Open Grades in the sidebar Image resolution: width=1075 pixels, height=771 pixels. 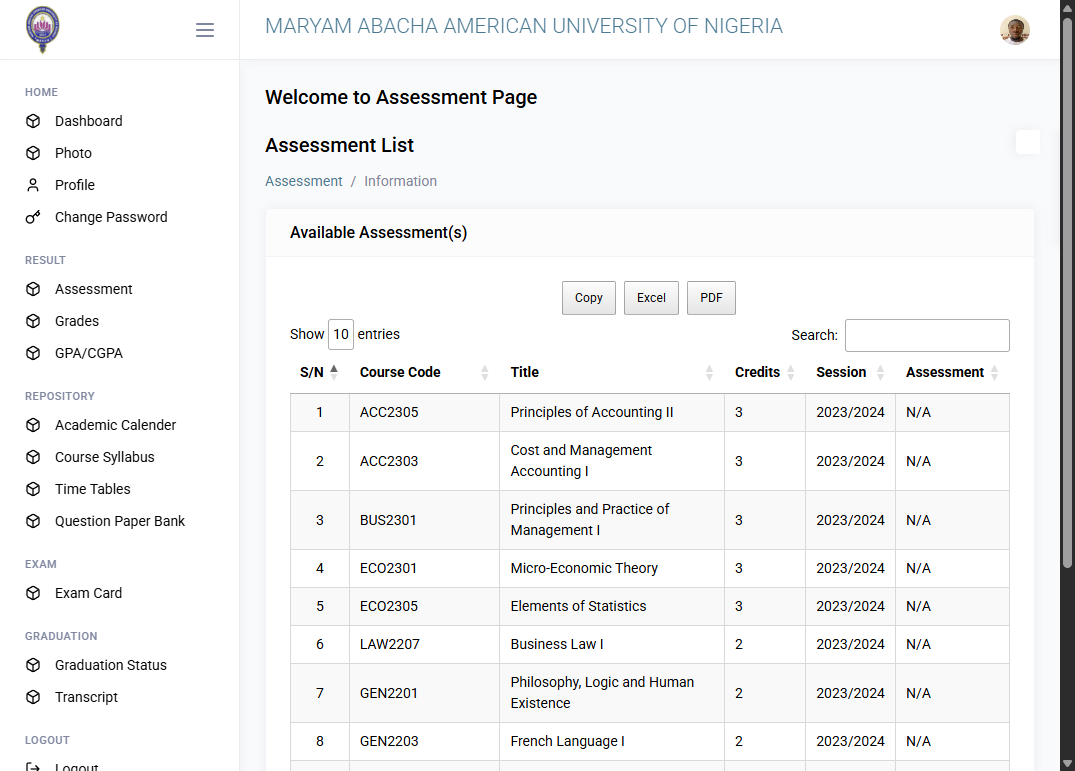[77, 321]
